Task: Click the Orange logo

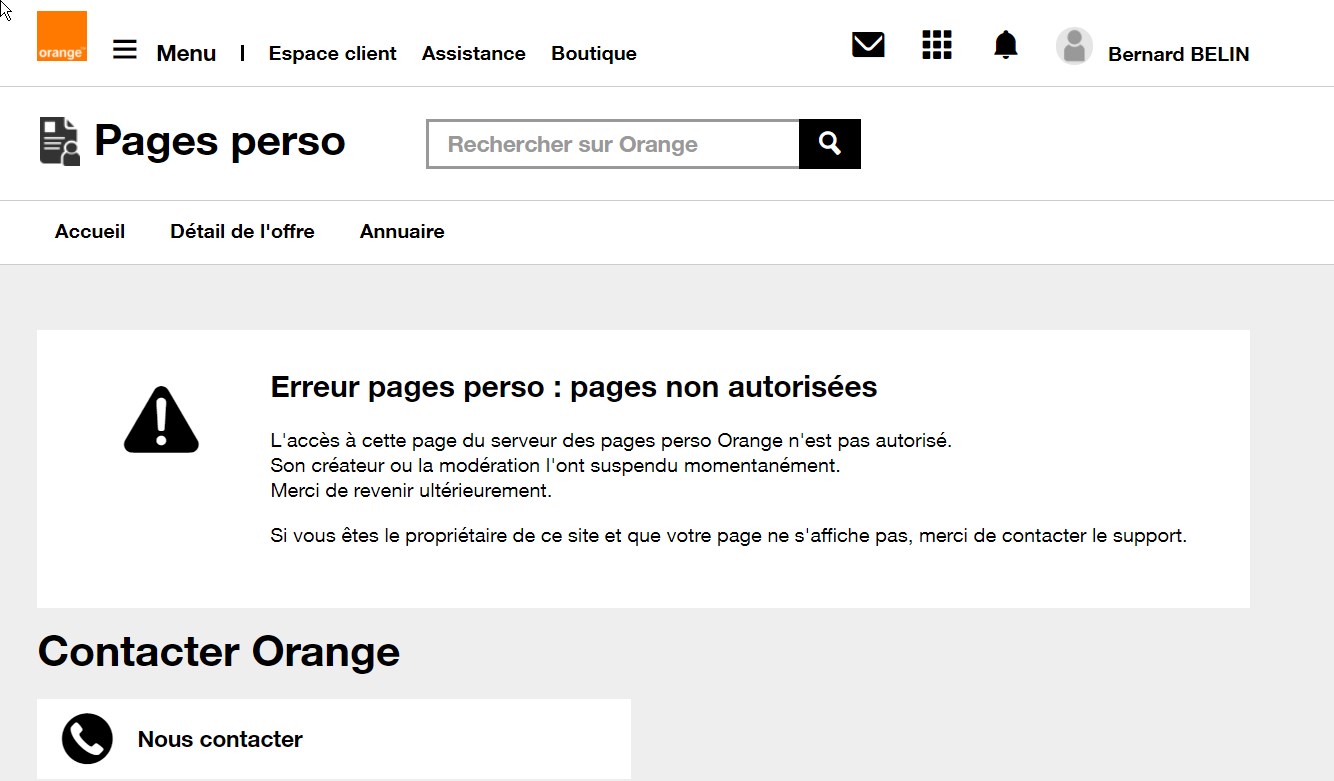Action: click(x=61, y=36)
